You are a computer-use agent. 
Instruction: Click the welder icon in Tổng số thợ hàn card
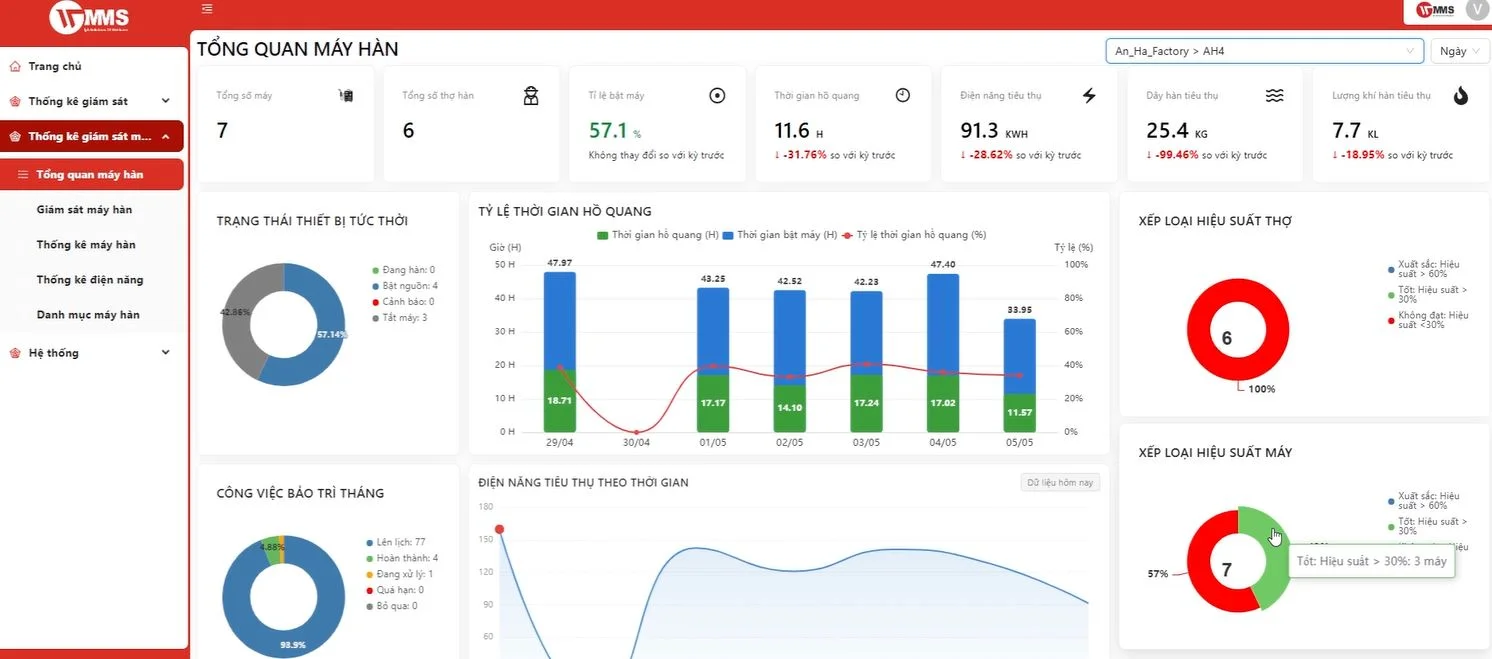coord(531,95)
